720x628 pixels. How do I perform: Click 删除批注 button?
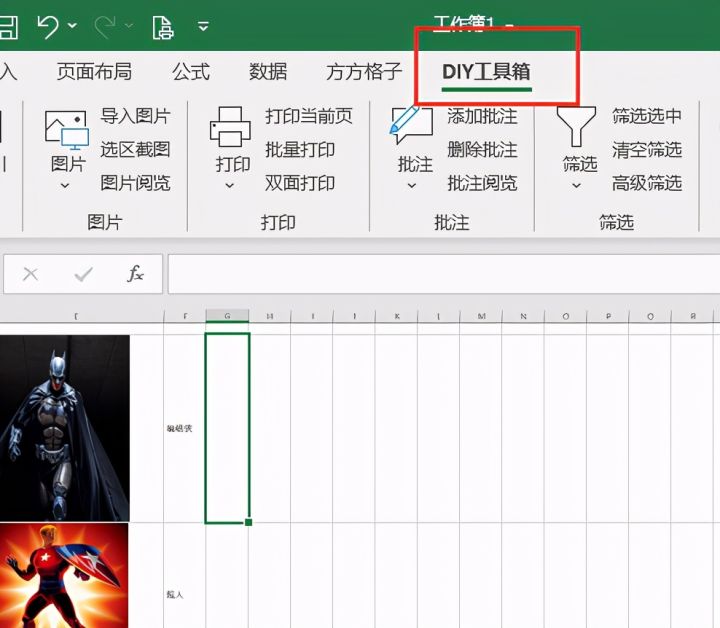482,149
